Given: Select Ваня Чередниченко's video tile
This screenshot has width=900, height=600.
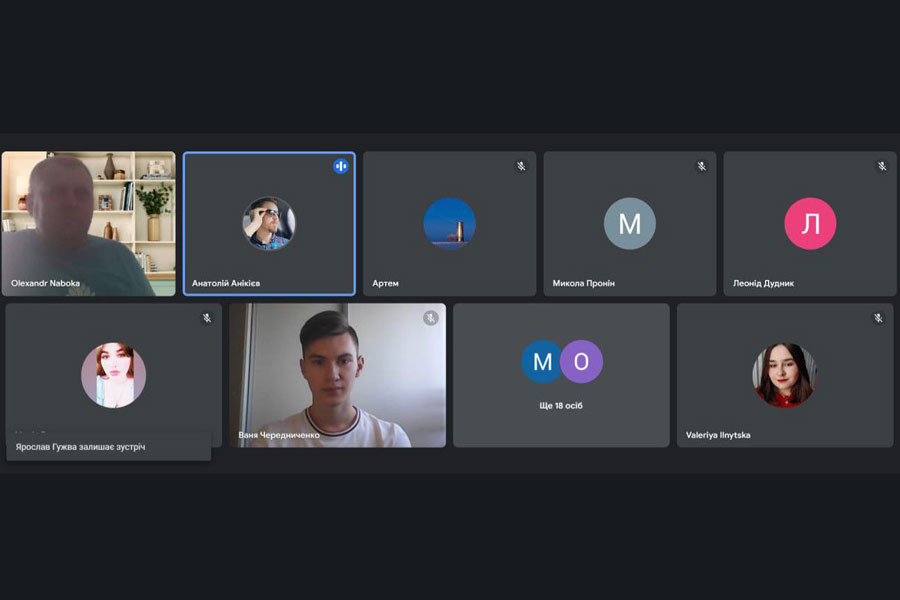Looking at the screenshot, I should pos(338,375).
